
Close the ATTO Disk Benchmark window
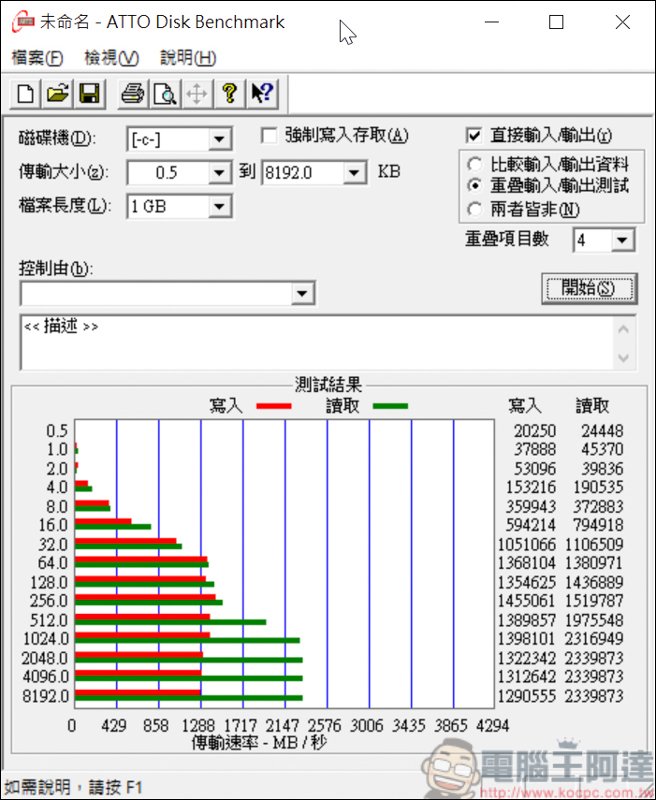[622, 22]
